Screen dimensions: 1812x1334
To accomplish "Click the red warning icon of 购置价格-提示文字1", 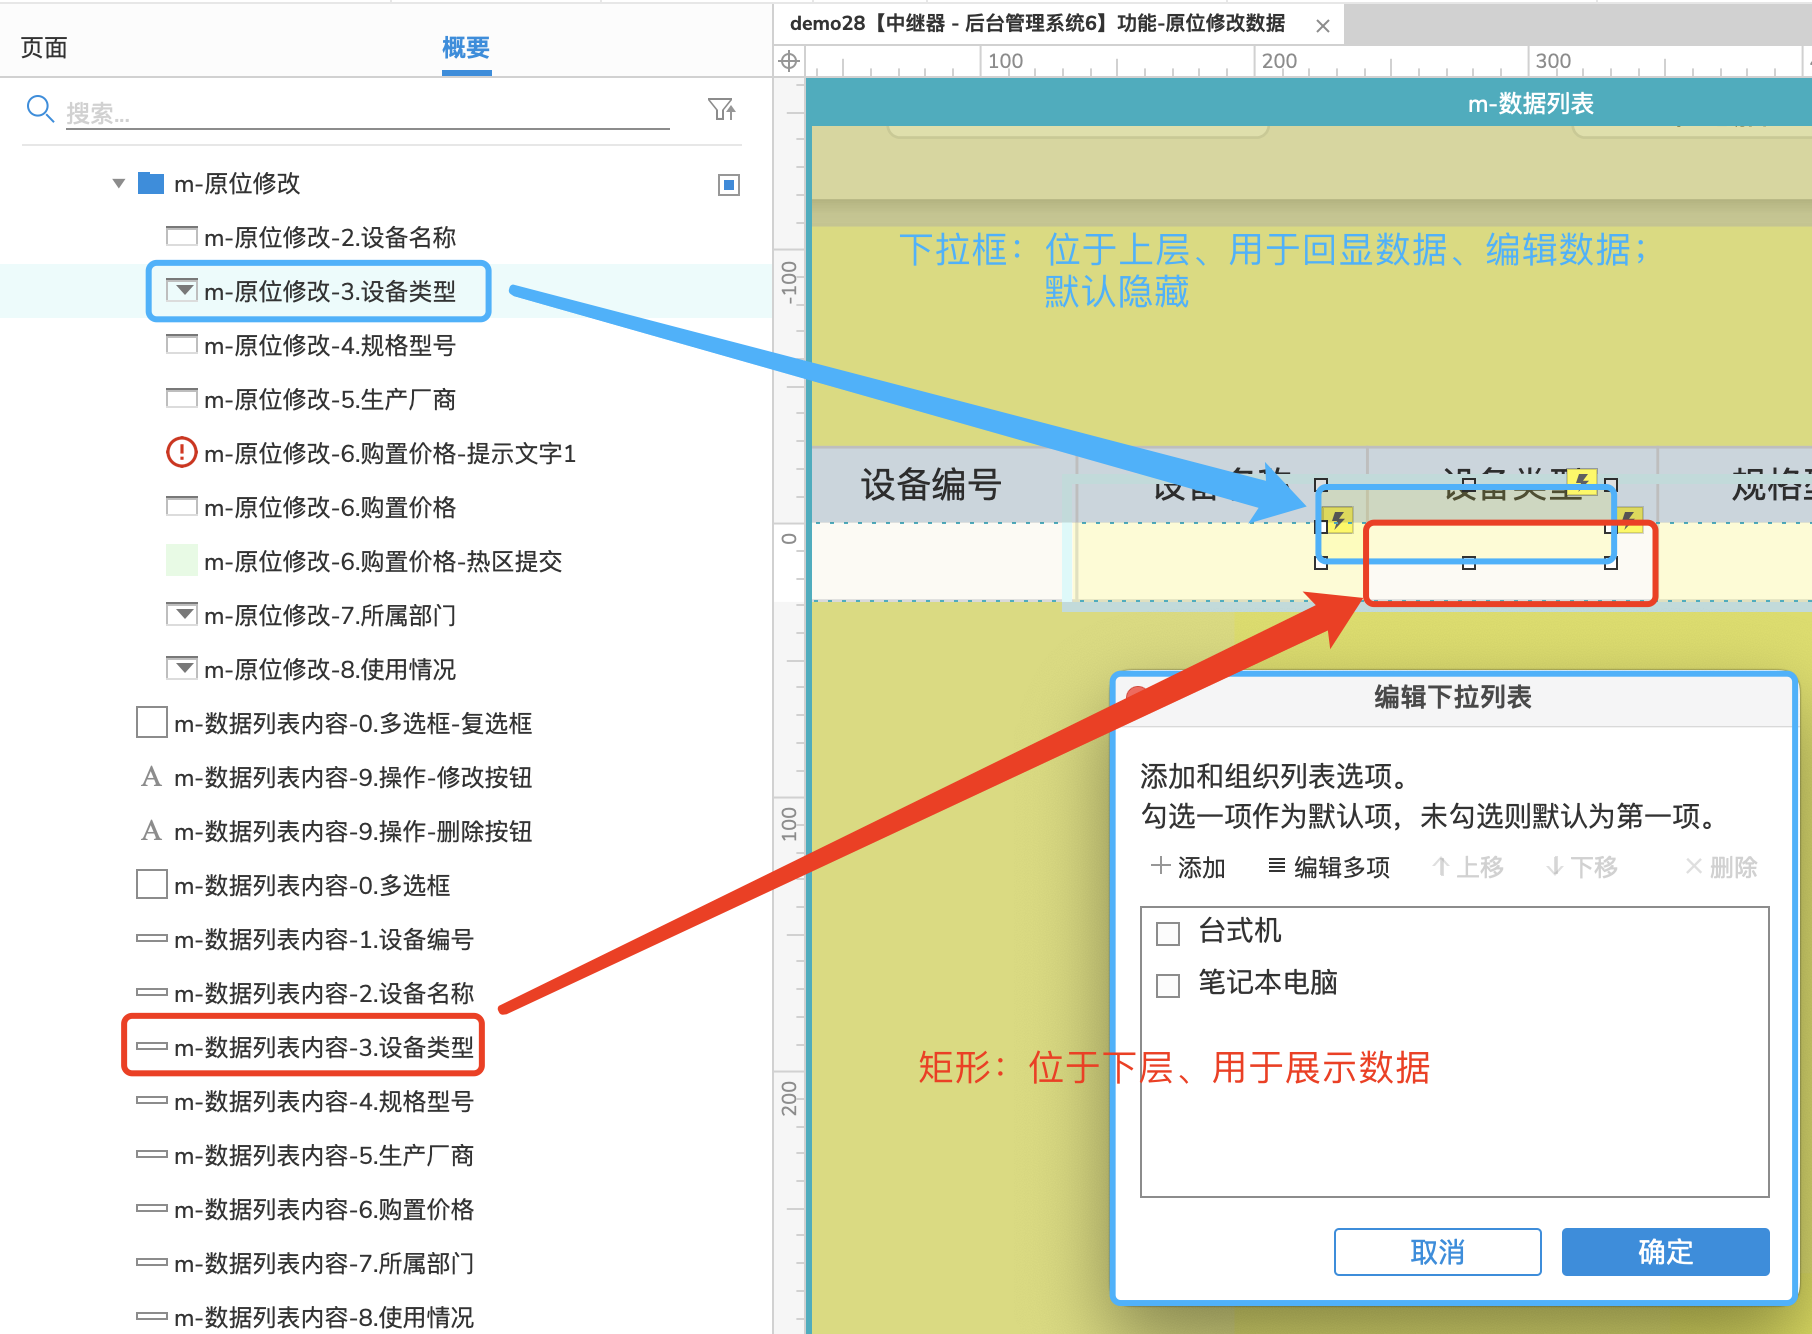I will (181, 452).
